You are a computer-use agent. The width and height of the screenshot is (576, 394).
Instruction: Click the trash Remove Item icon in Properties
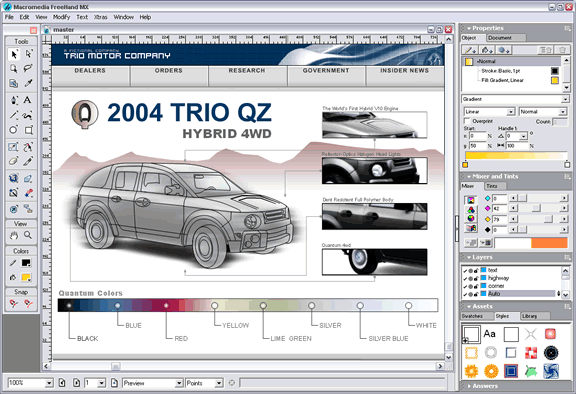(562, 50)
